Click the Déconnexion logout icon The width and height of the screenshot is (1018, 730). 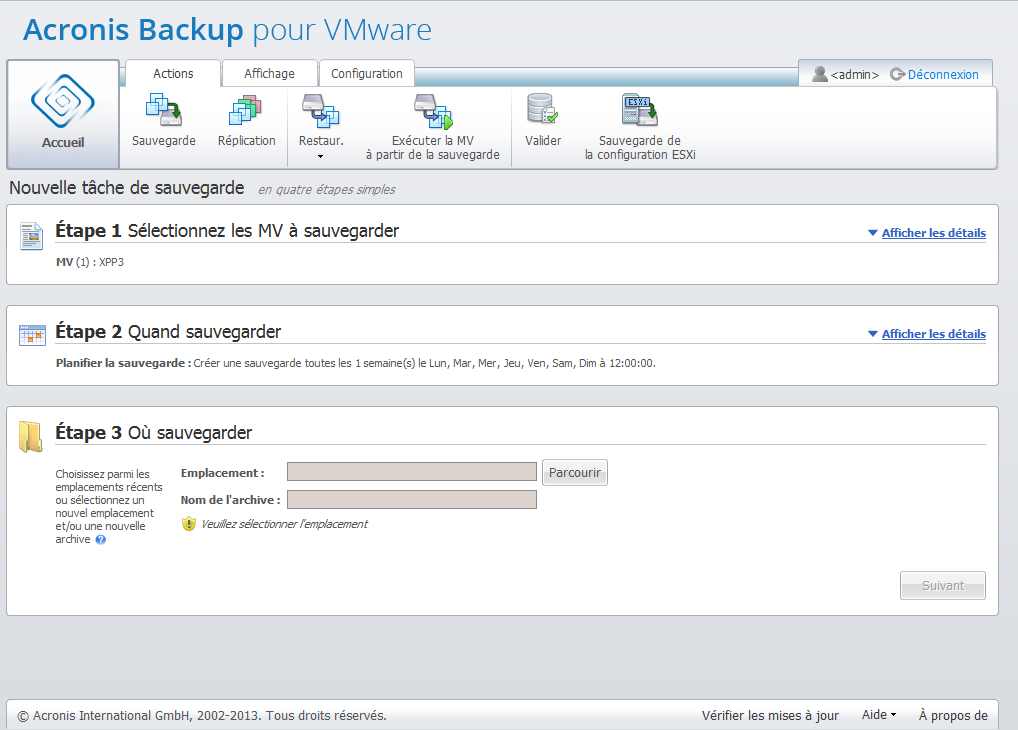[x=897, y=74]
